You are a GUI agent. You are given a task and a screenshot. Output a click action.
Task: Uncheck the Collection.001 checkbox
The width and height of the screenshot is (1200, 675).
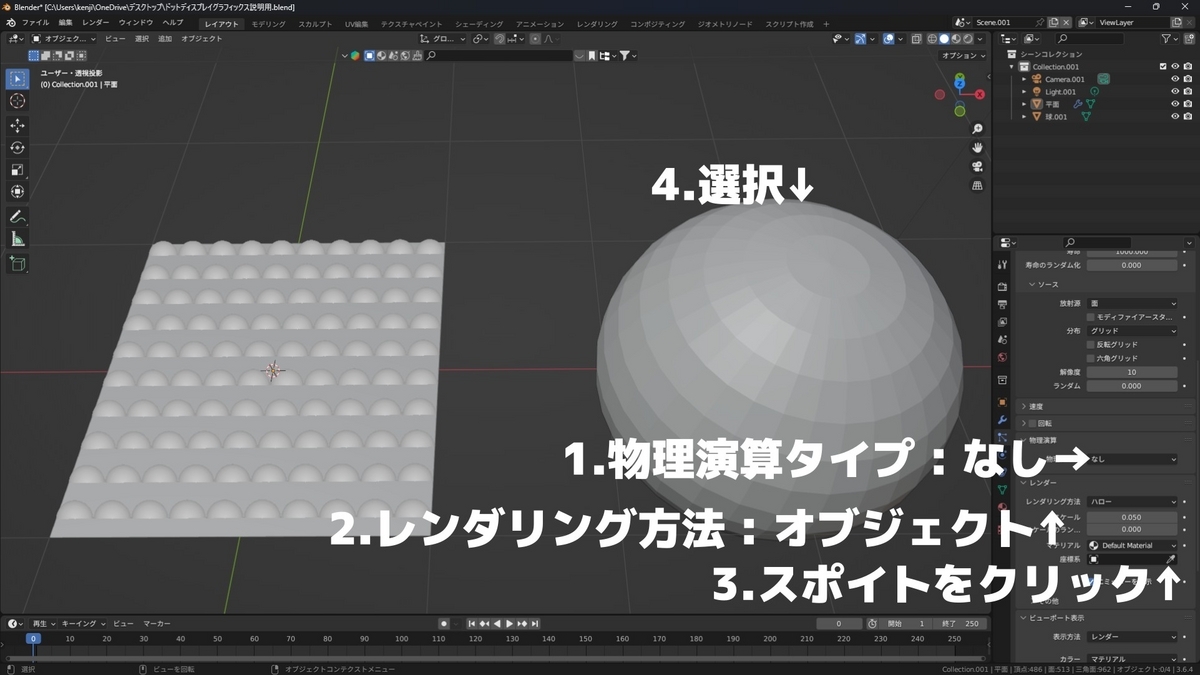pos(1163,66)
